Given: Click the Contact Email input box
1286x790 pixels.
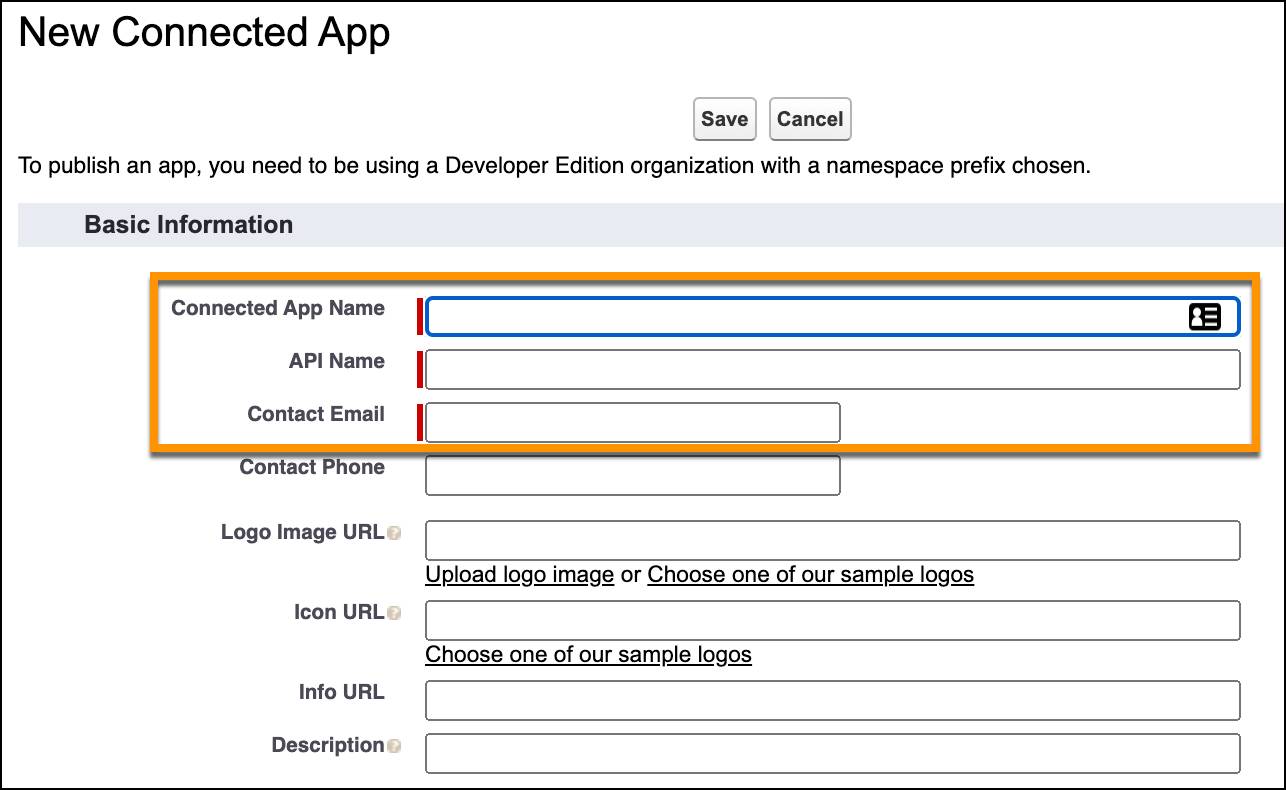Looking at the screenshot, I should coord(630,422).
